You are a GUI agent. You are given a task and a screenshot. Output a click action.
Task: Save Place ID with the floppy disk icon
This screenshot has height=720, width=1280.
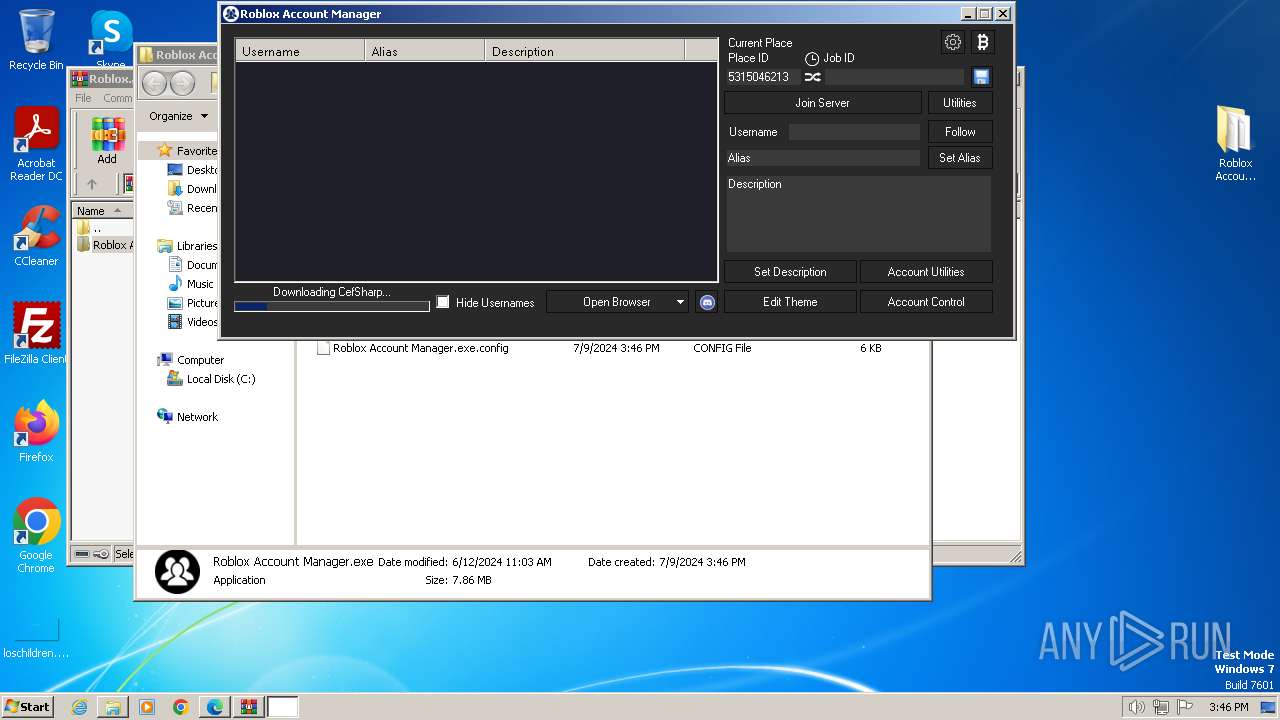point(981,77)
